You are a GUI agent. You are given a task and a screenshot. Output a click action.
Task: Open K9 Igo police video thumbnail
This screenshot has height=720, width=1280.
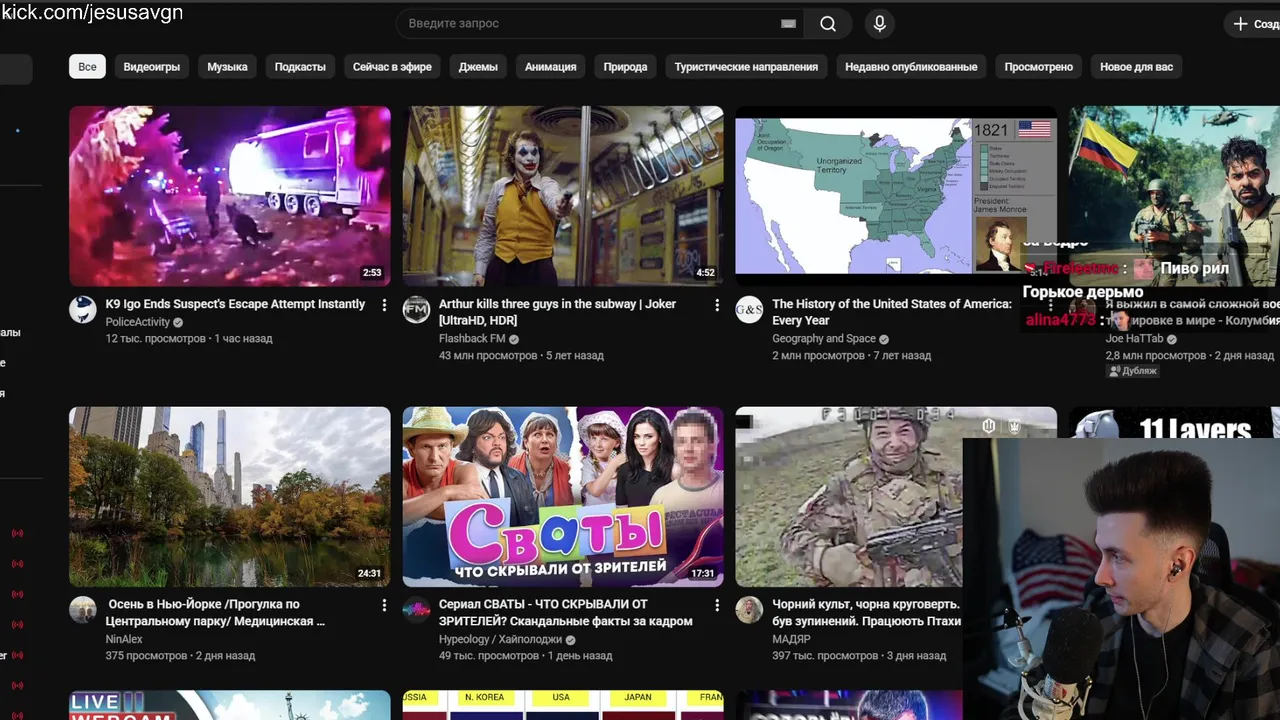coord(230,196)
